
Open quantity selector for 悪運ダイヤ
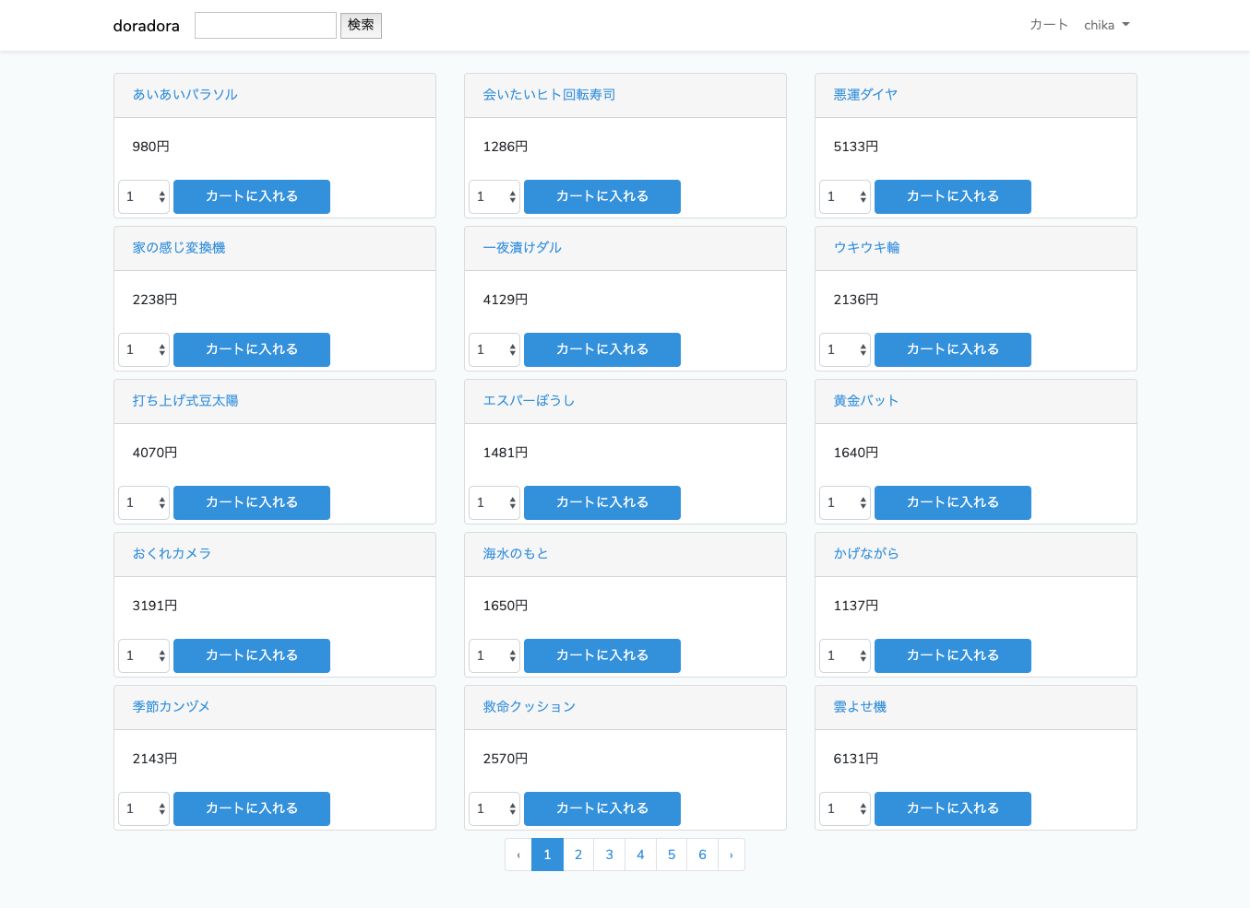point(845,197)
